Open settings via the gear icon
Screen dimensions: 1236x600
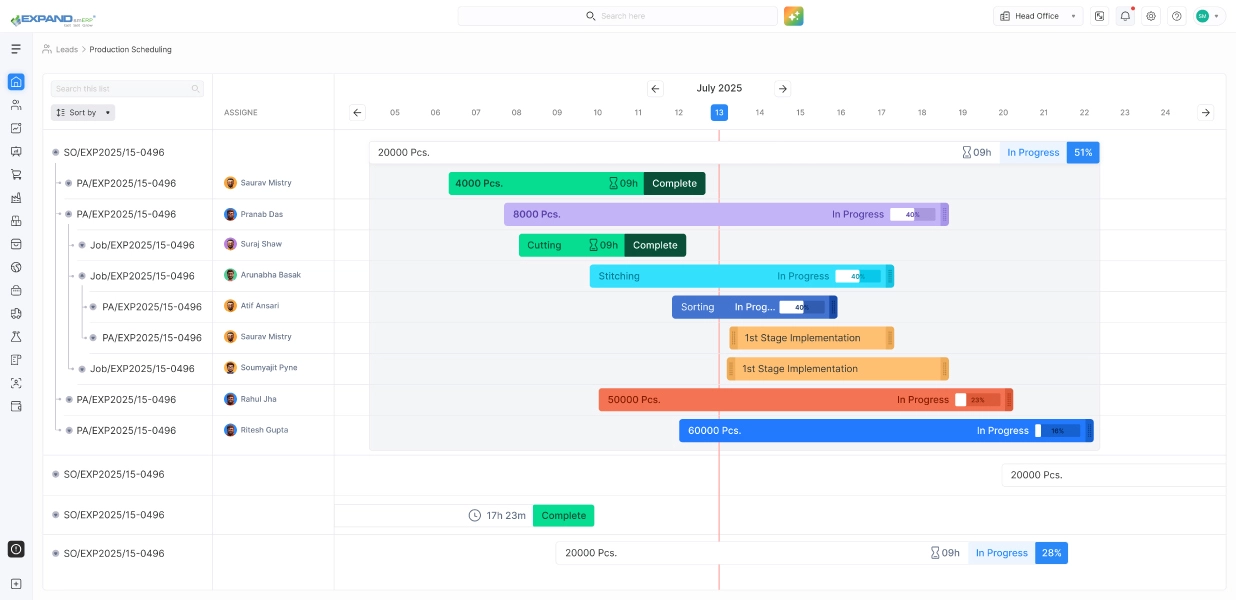pyautogui.click(x=1151, y=16)
